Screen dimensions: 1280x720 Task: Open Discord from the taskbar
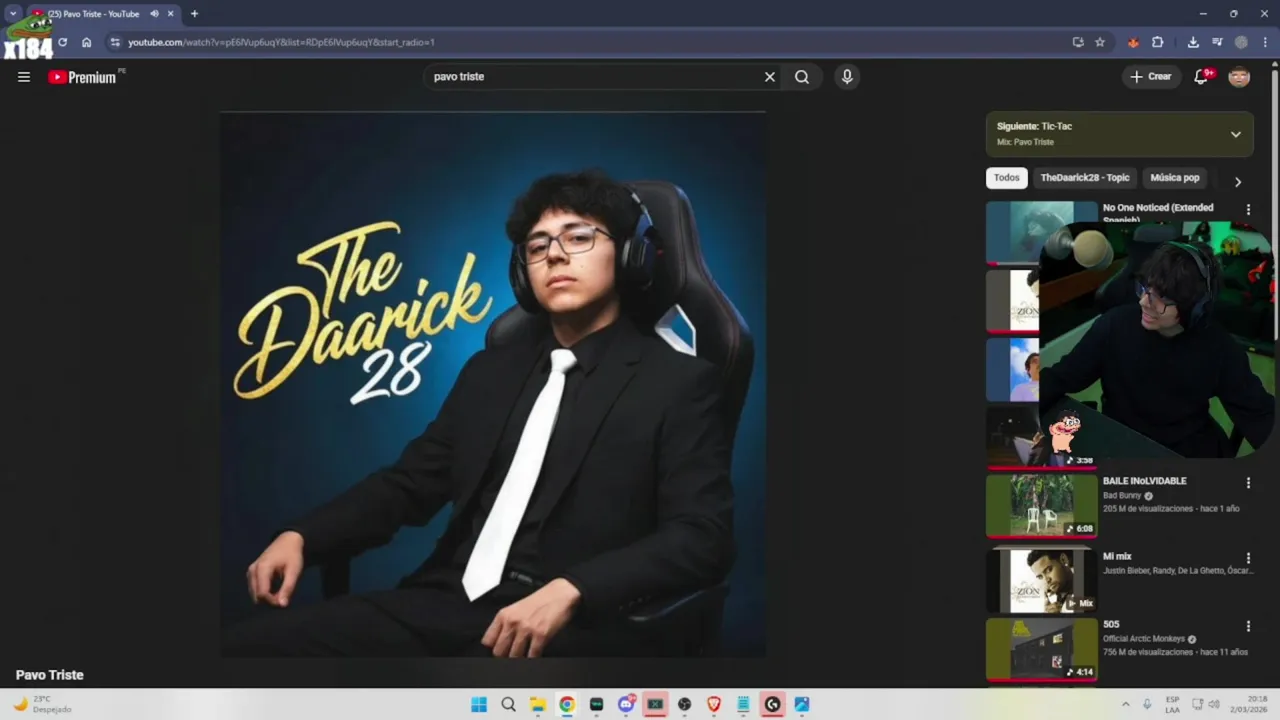(626, 704)
